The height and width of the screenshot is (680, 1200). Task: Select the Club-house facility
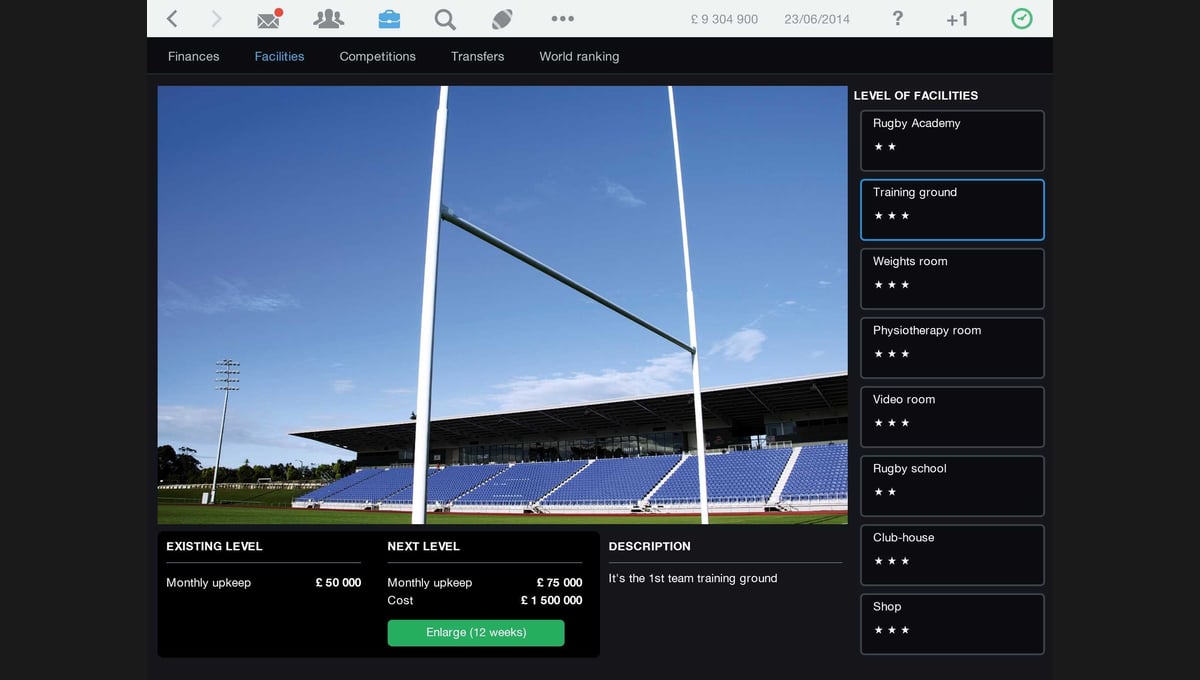[x=952, y=555]
